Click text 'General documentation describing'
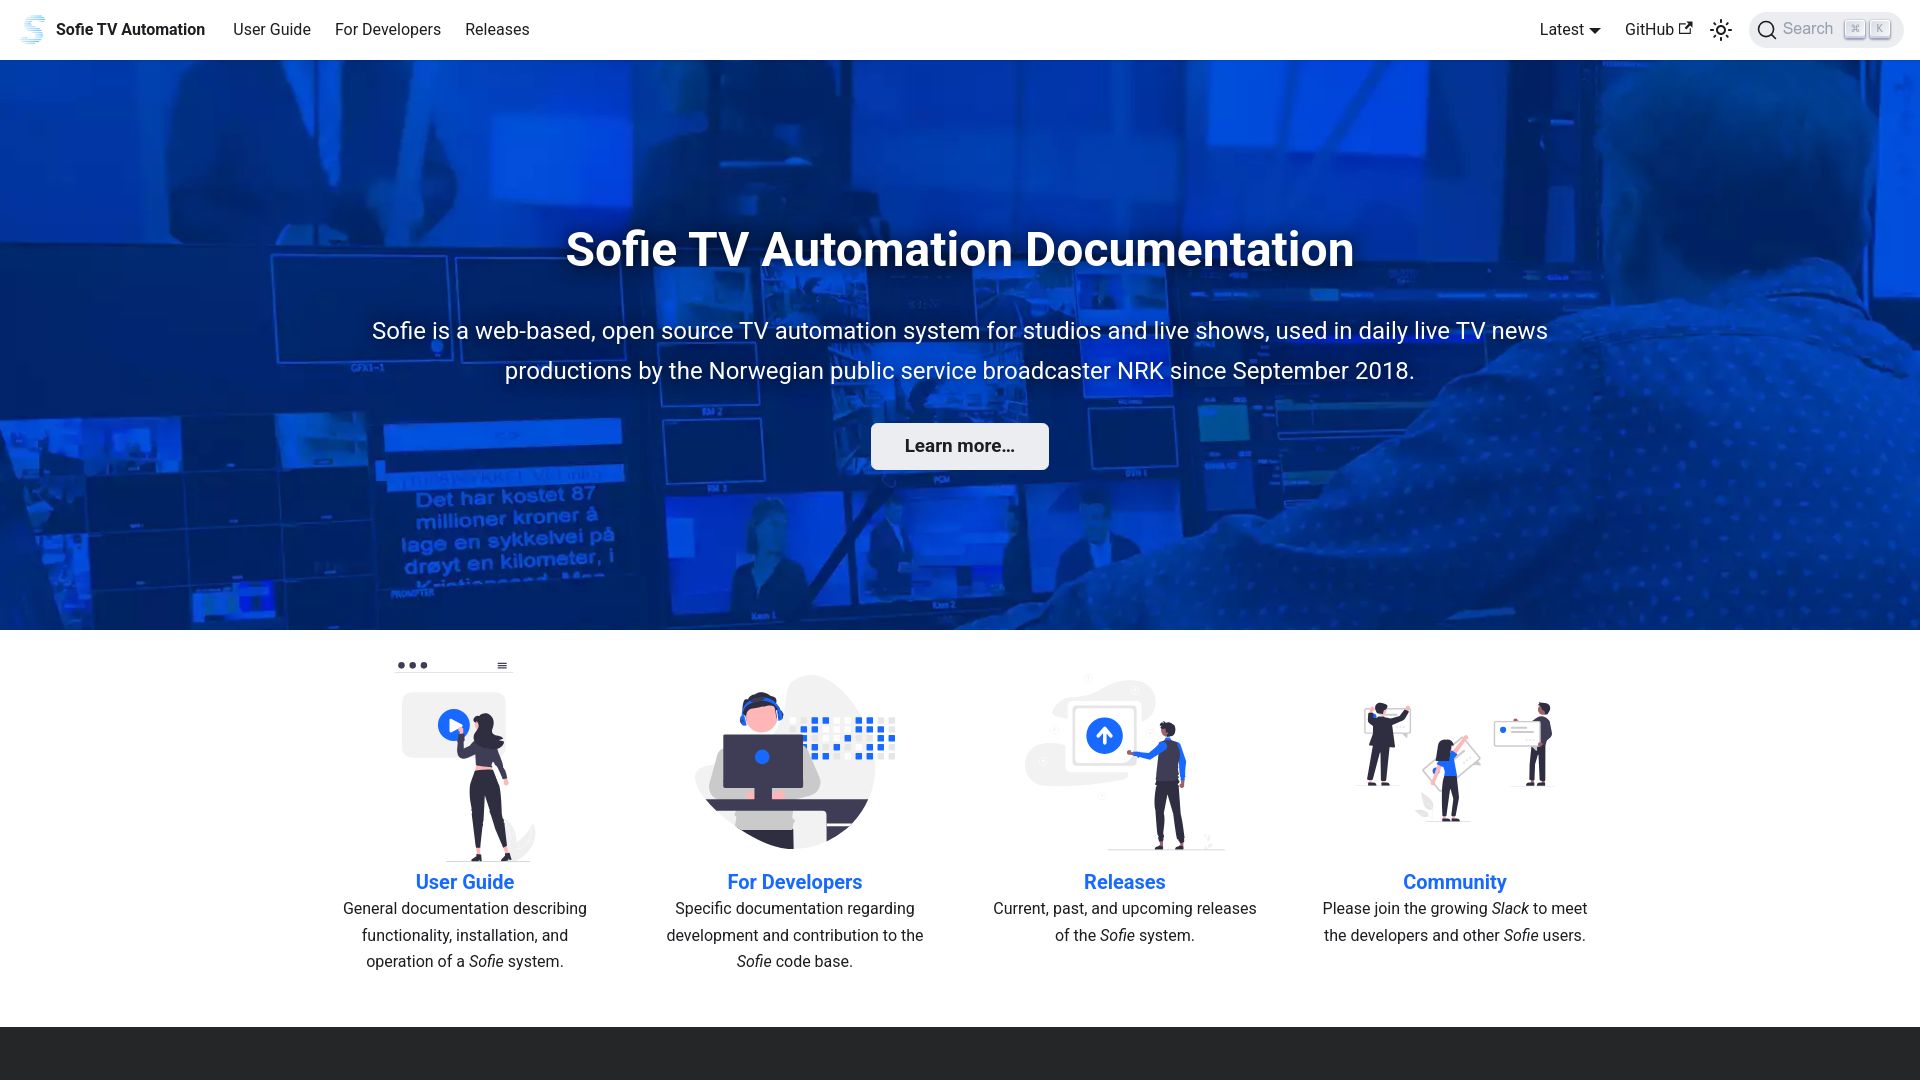The image size is (1920, 1080). [x=465, y=909]
